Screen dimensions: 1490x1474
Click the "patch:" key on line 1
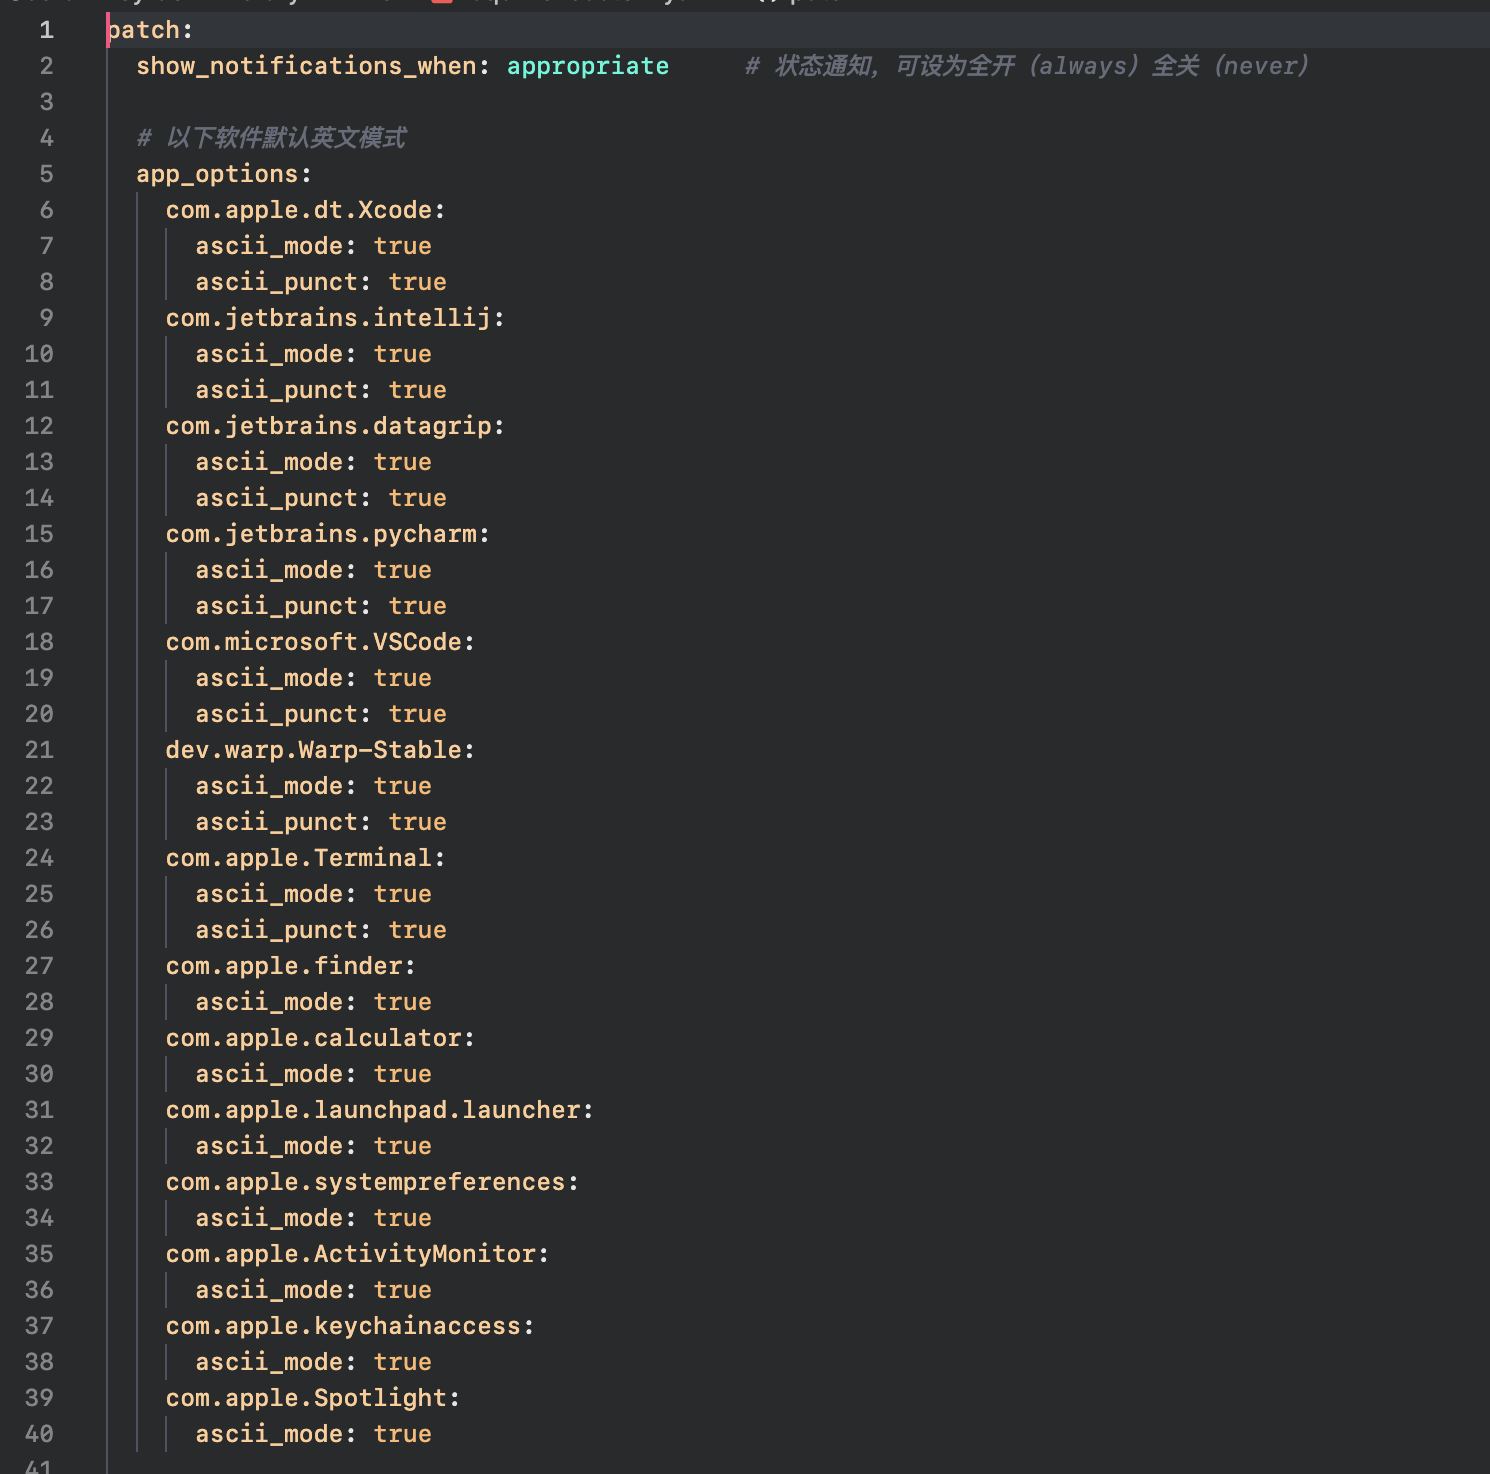(150, 30)
